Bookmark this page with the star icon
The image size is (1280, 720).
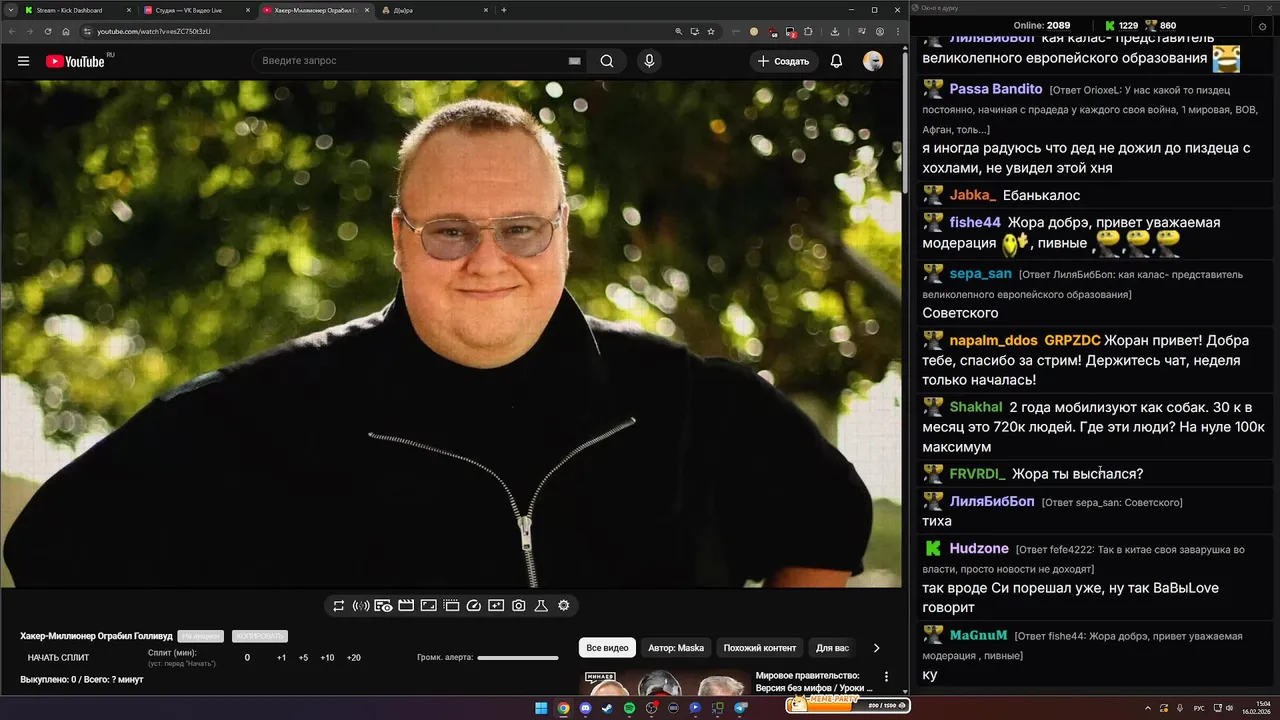(711, 31)
